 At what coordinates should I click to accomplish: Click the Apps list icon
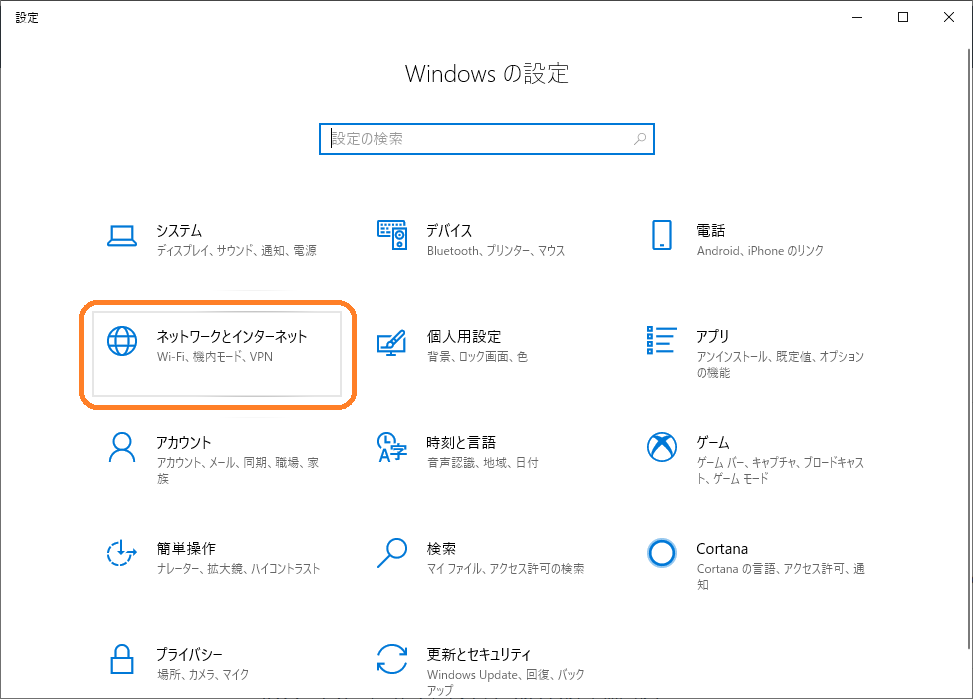pyautogui.click(x=661, y=340)
